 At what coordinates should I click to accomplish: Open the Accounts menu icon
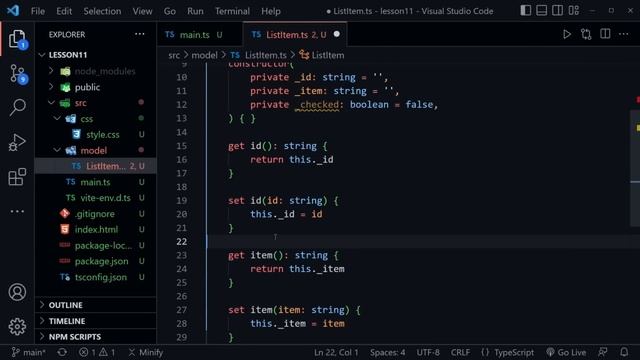tap(17, 292)
